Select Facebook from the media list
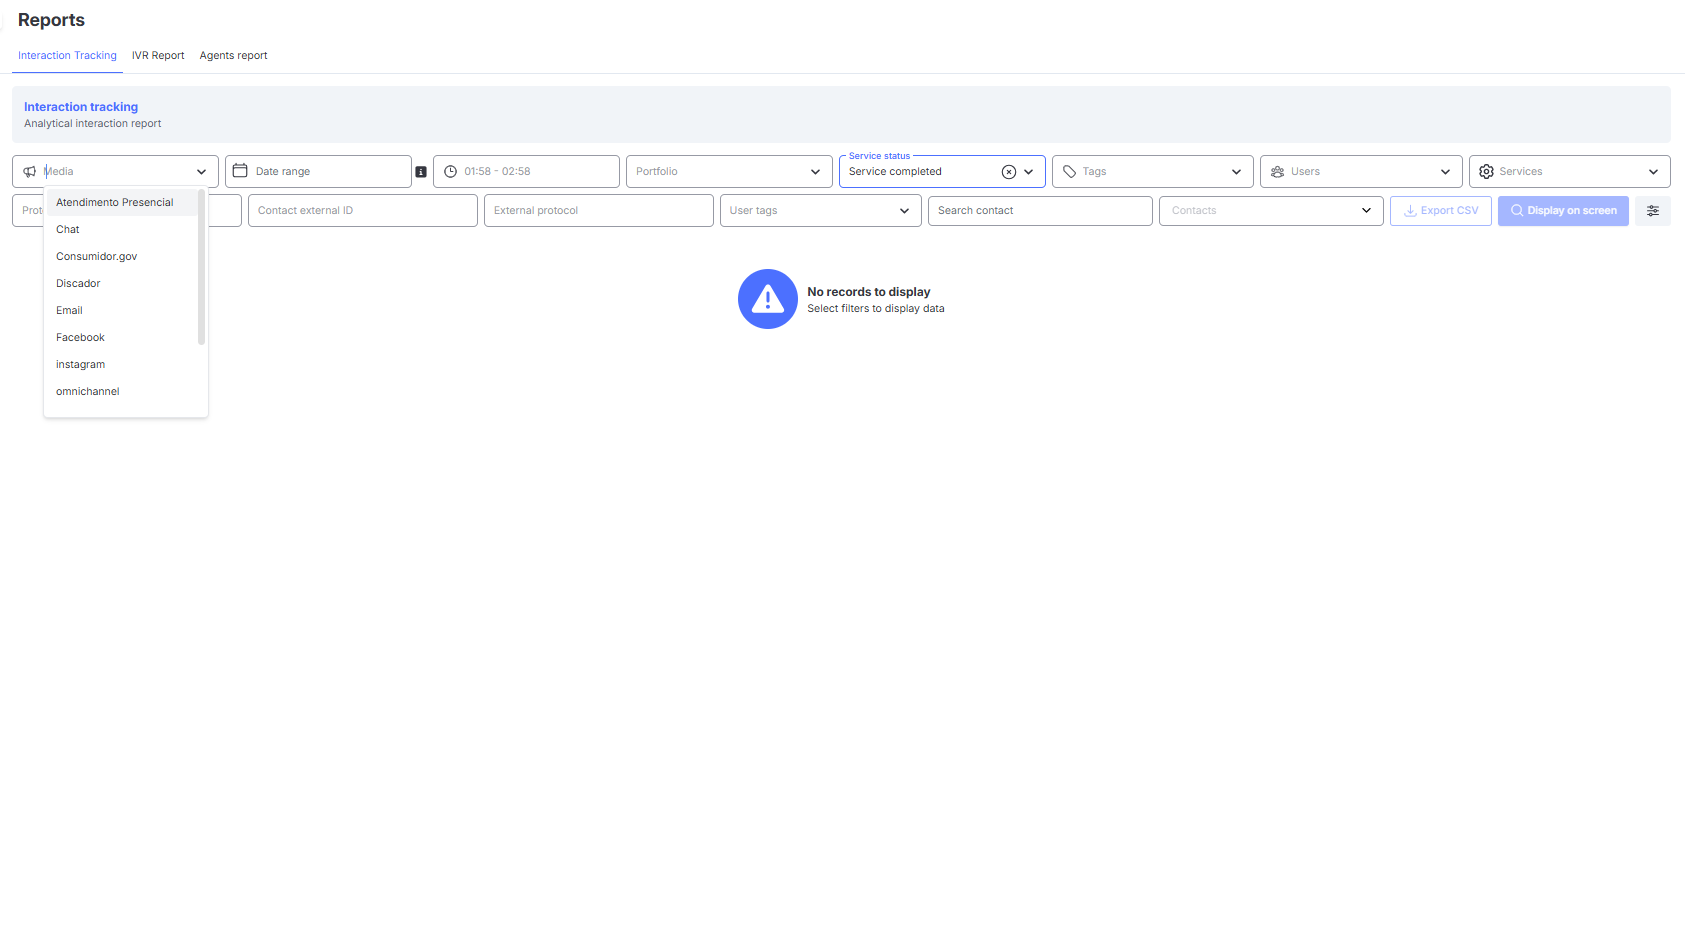1685x938 pixels. pyautogui.click(x=122, y=337)
